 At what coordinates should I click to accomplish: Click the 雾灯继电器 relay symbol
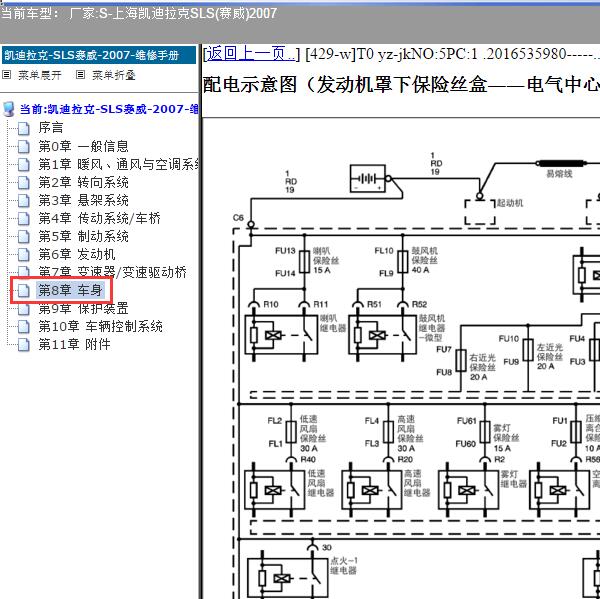[468, 490]
